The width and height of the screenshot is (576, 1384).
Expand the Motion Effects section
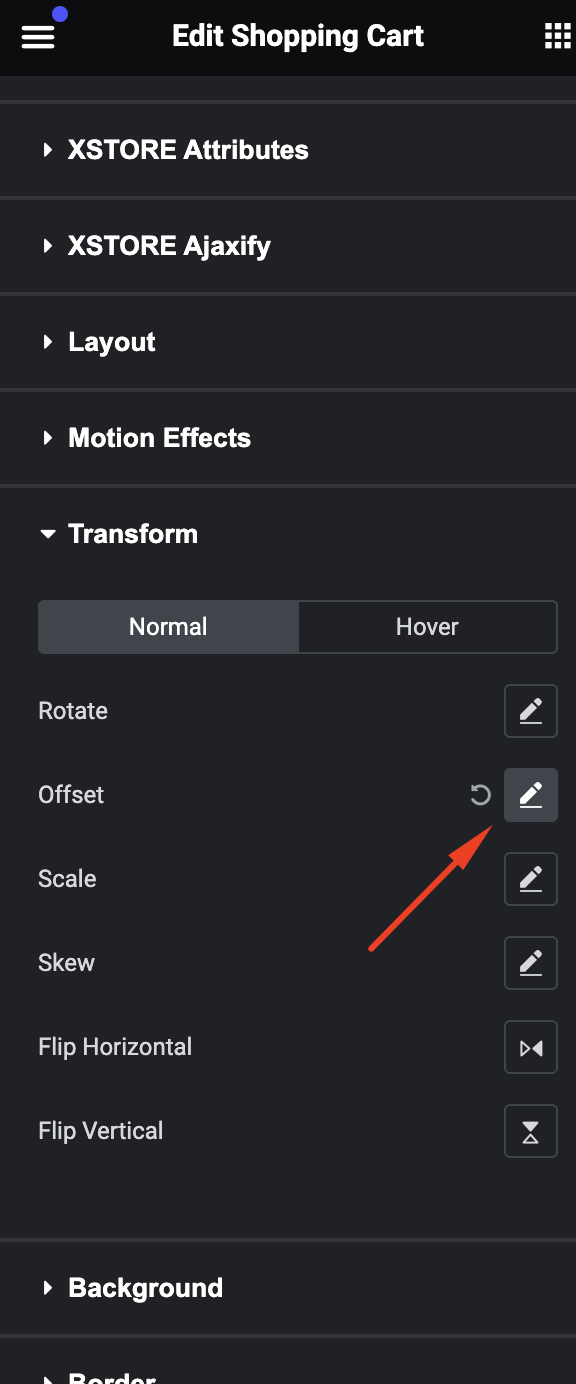tap(288, 438)
